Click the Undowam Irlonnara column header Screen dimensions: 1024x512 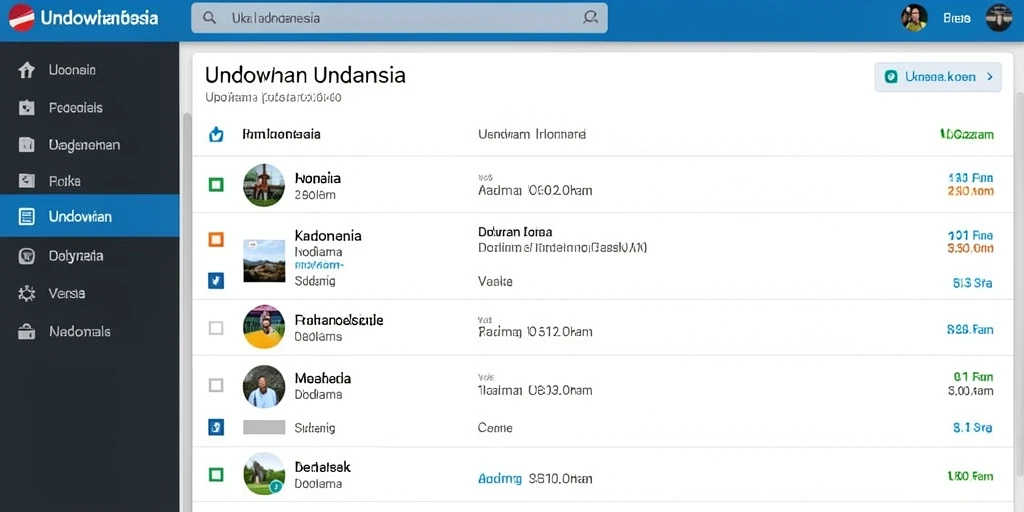tap(532, 135)
